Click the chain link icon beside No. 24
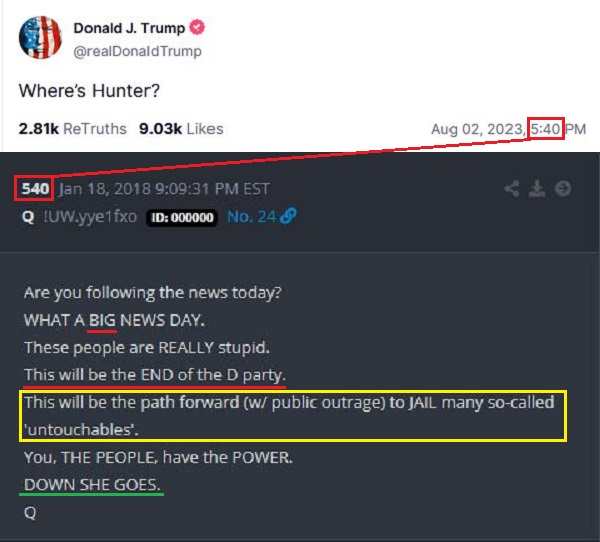This screenshot has height=542, width=600. point(288,216)
